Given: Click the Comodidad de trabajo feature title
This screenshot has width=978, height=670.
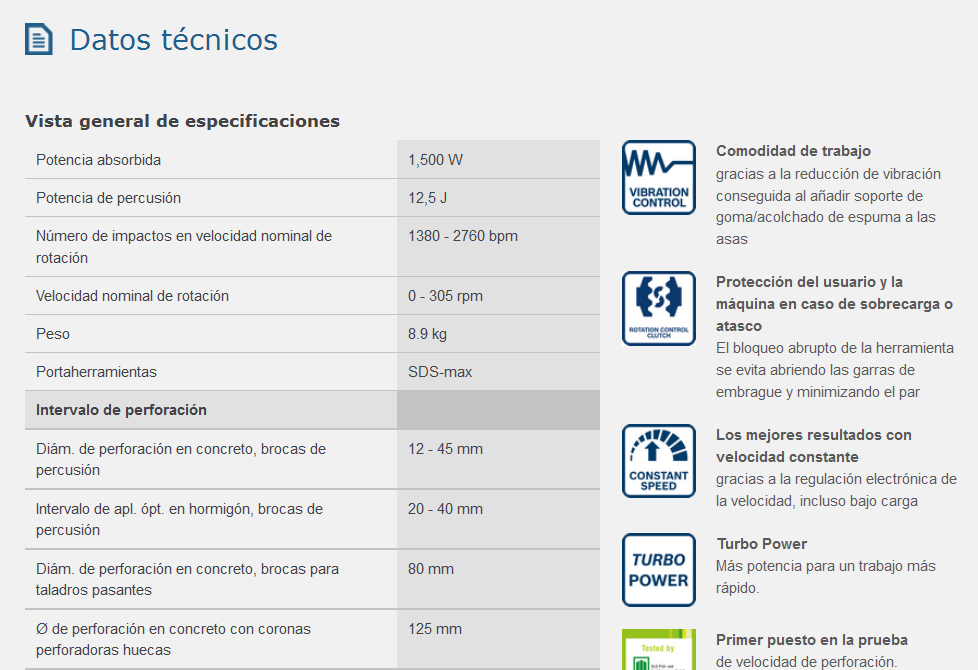Looking at the screenshot, I should [793, 151].
